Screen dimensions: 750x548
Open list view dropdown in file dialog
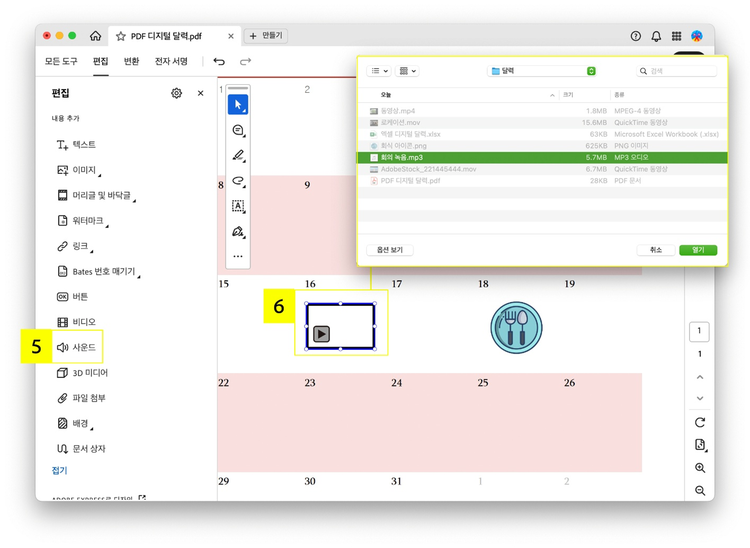[379, 71]
